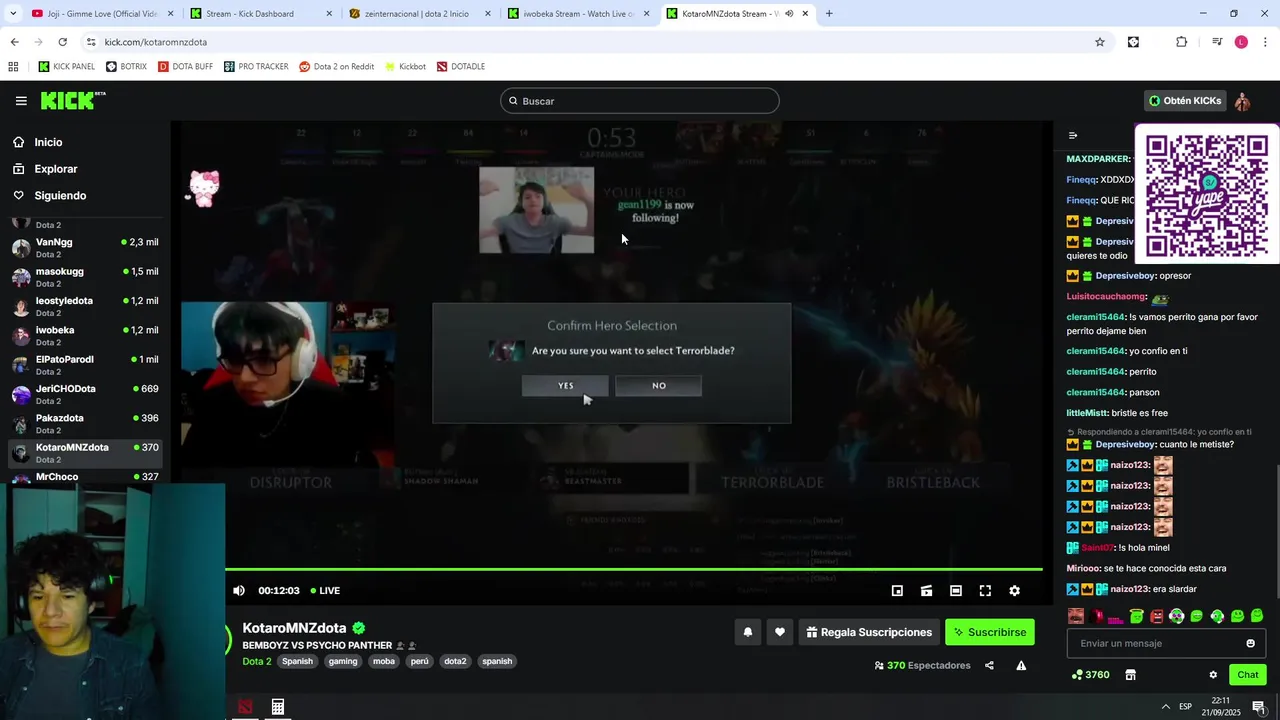This screenshot has height=720, width=1280.
Task: Enter fullscreen on the stream player
Action: click(985, 591)
